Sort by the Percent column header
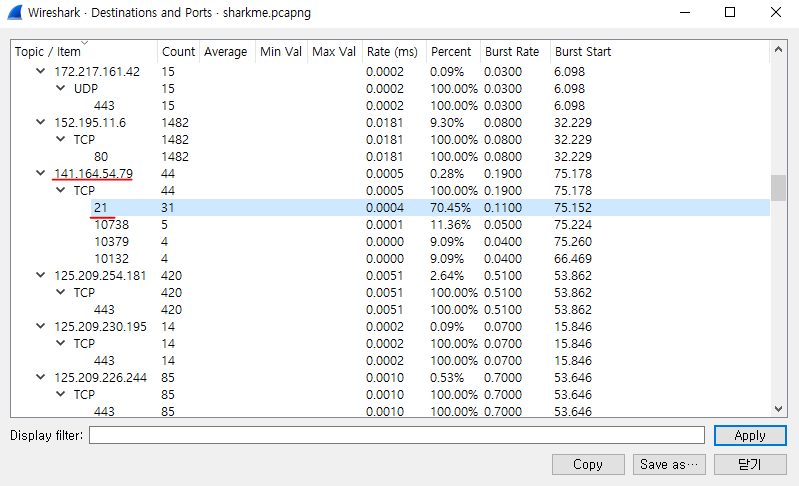 point(453,51)
